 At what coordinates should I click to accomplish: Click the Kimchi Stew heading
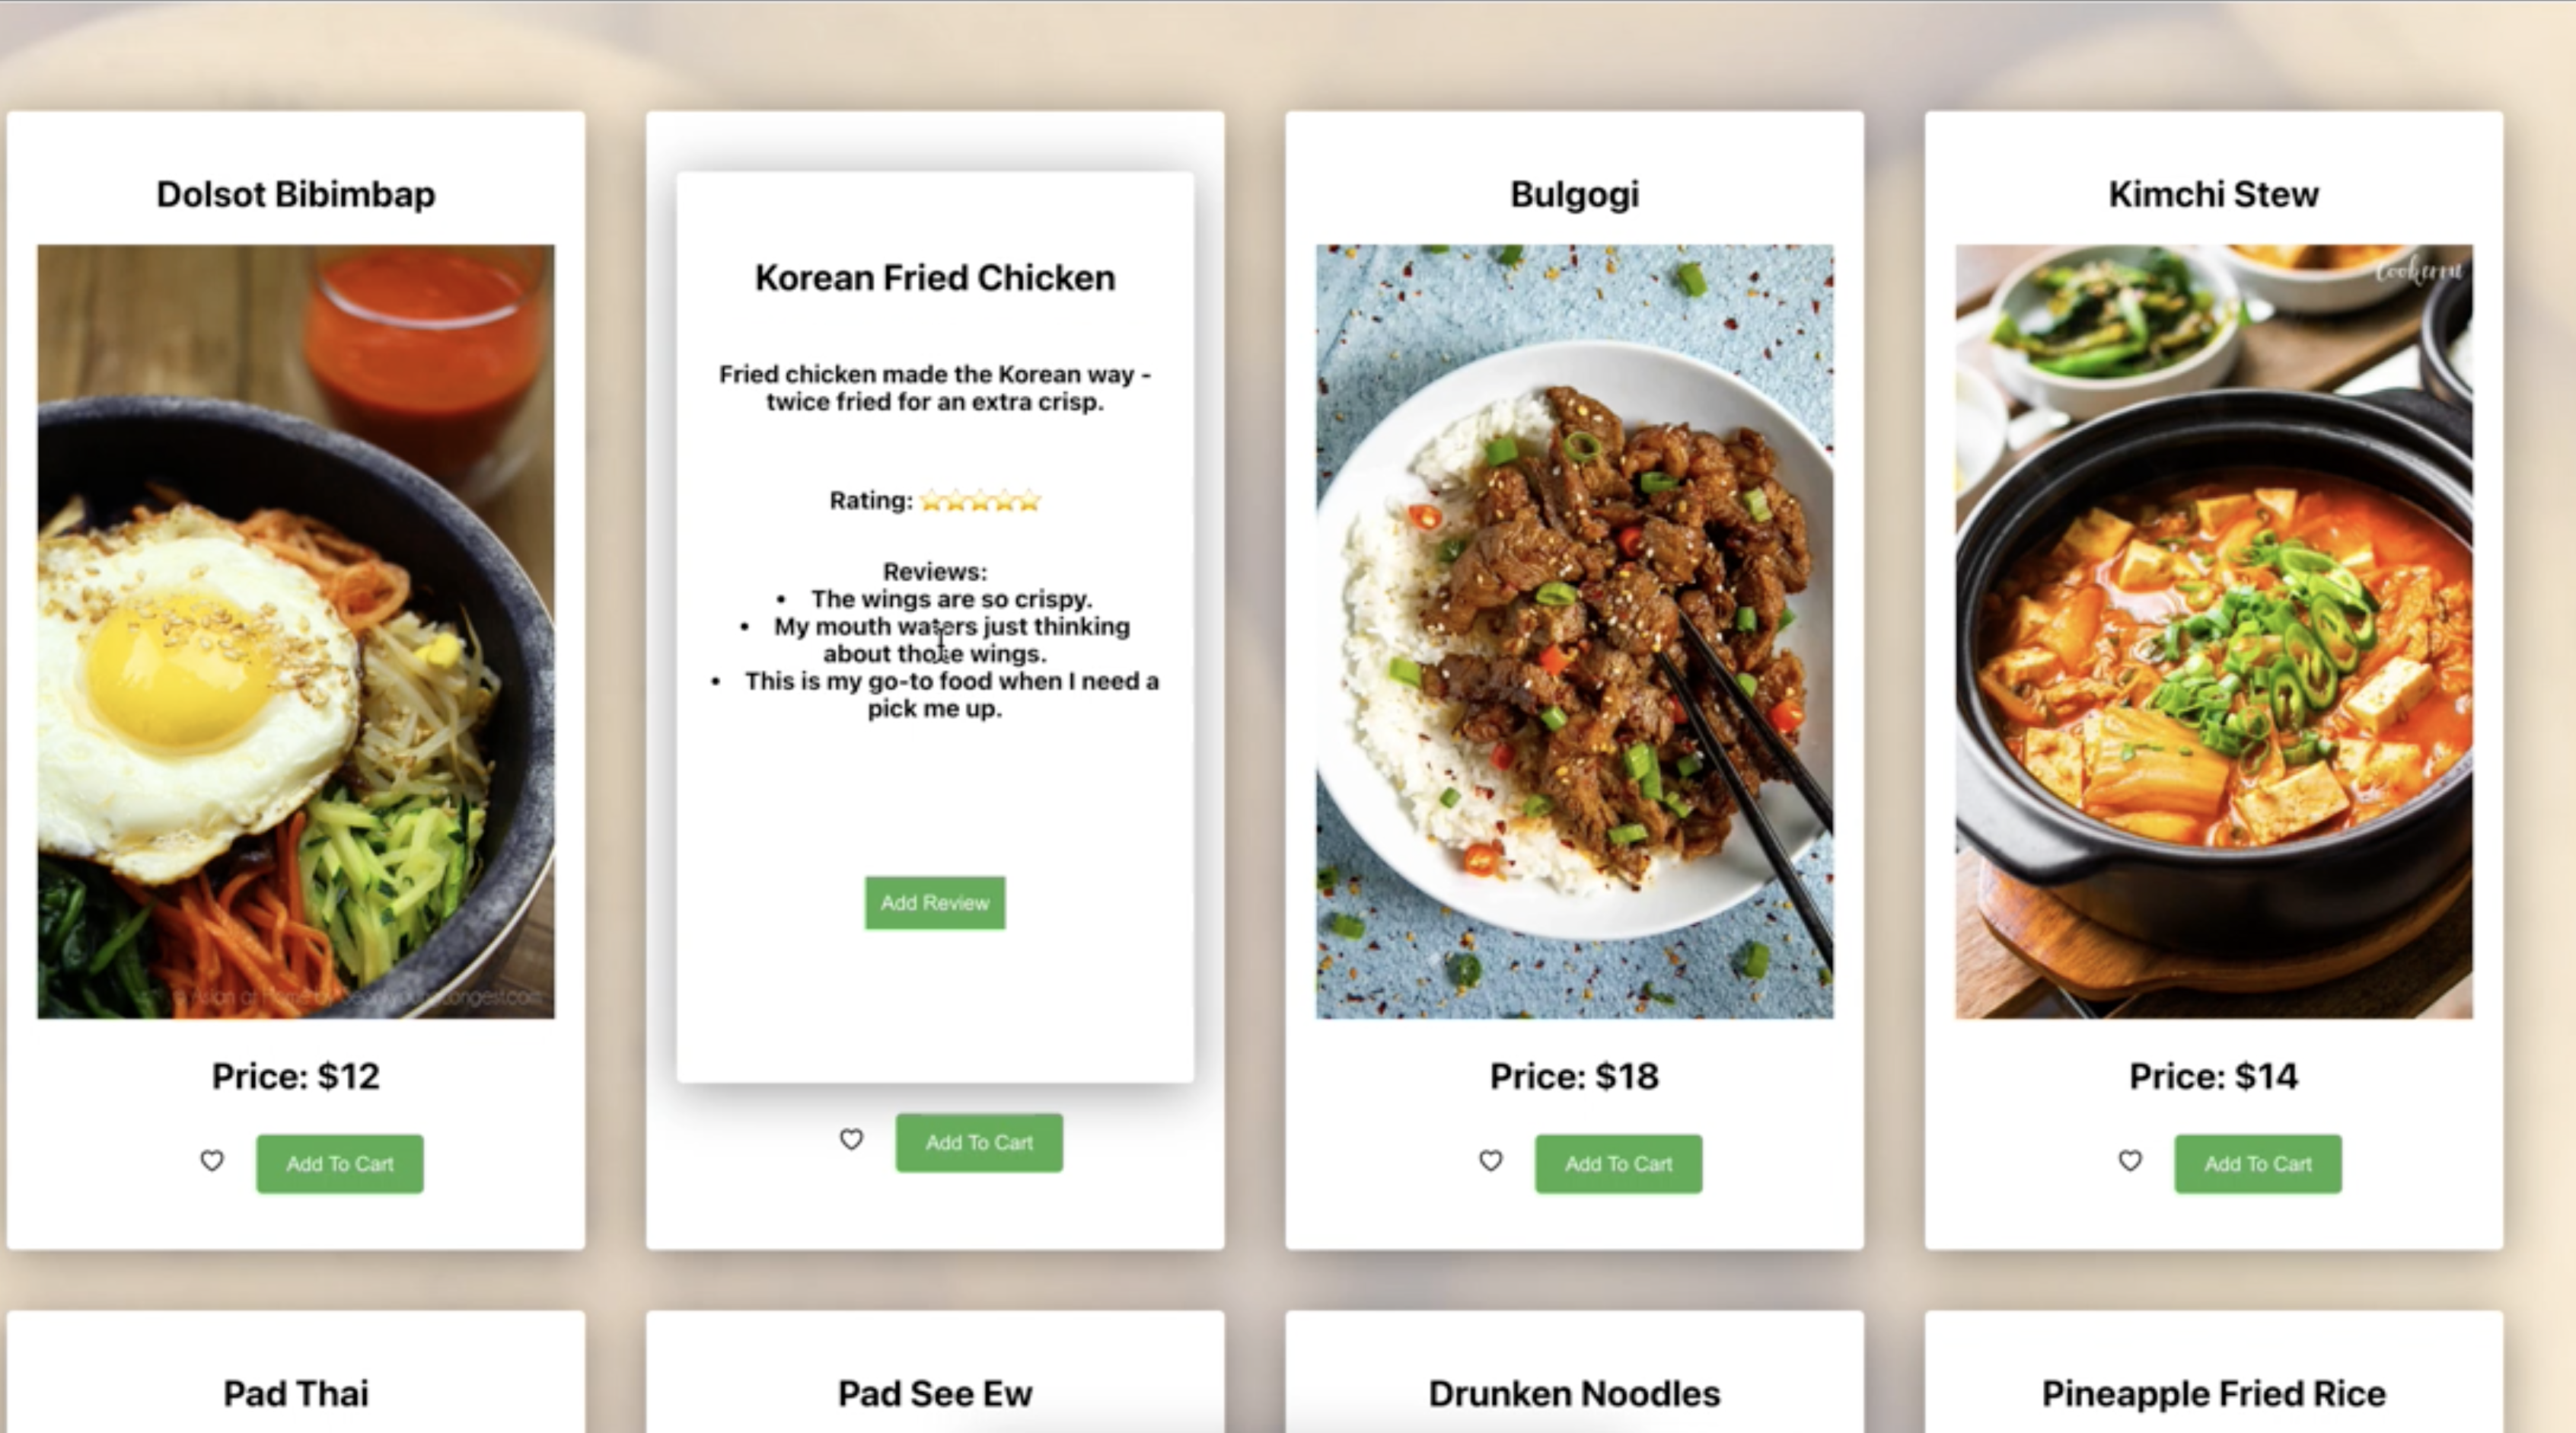coord(2214,194)
